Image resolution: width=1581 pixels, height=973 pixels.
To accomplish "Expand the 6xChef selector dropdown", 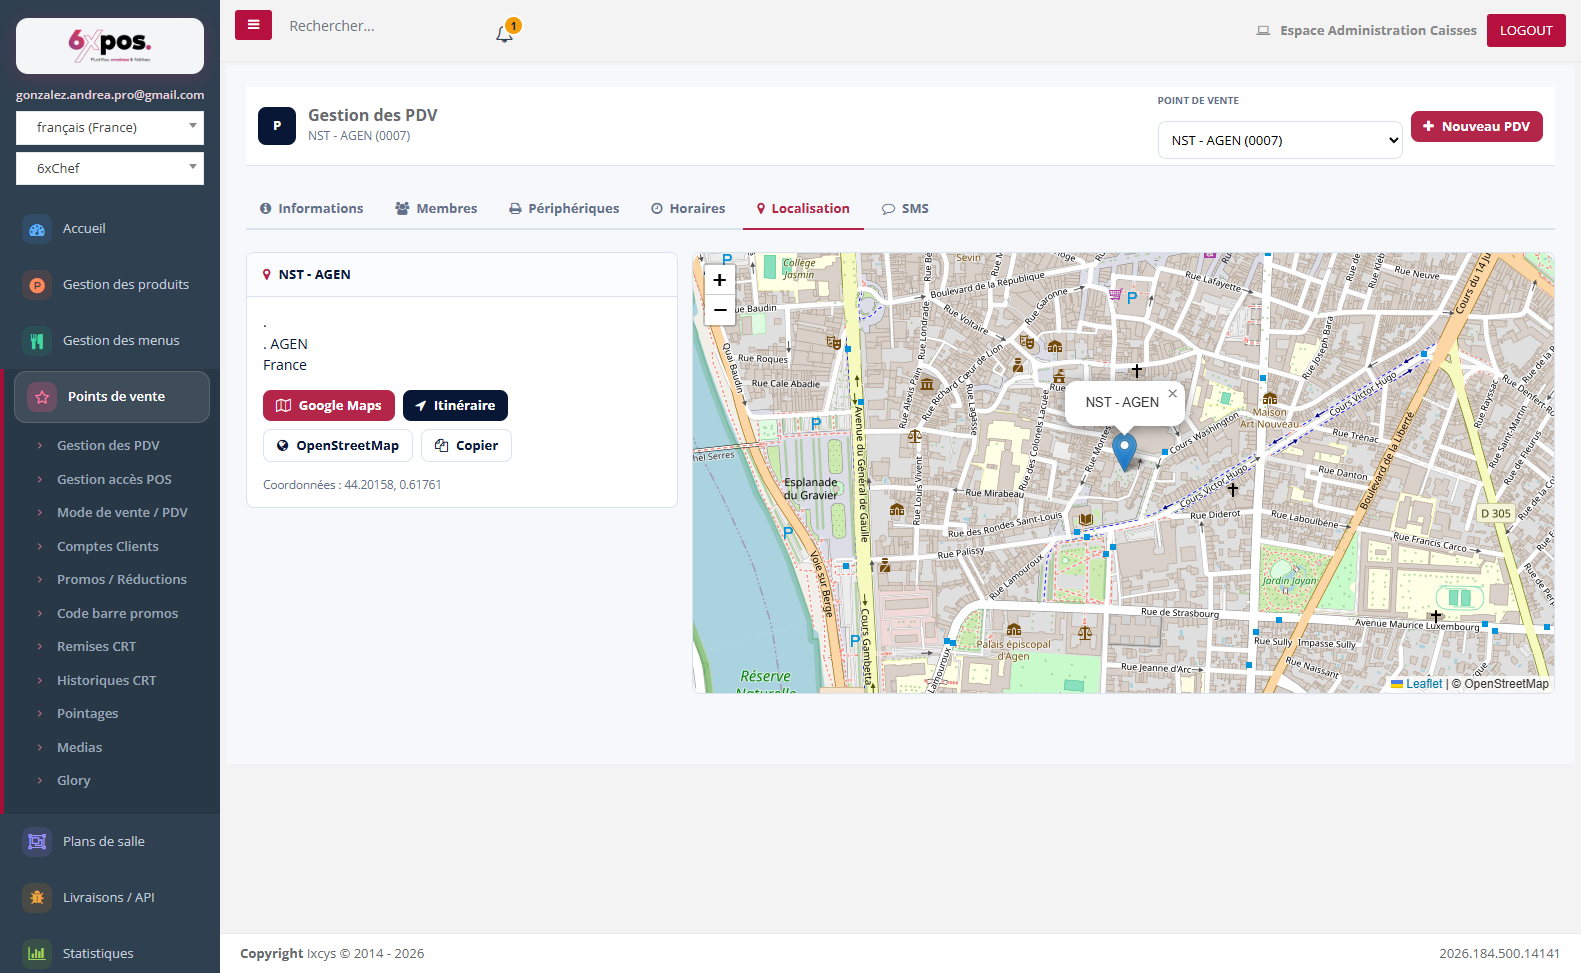I will [x=110, y=168].
